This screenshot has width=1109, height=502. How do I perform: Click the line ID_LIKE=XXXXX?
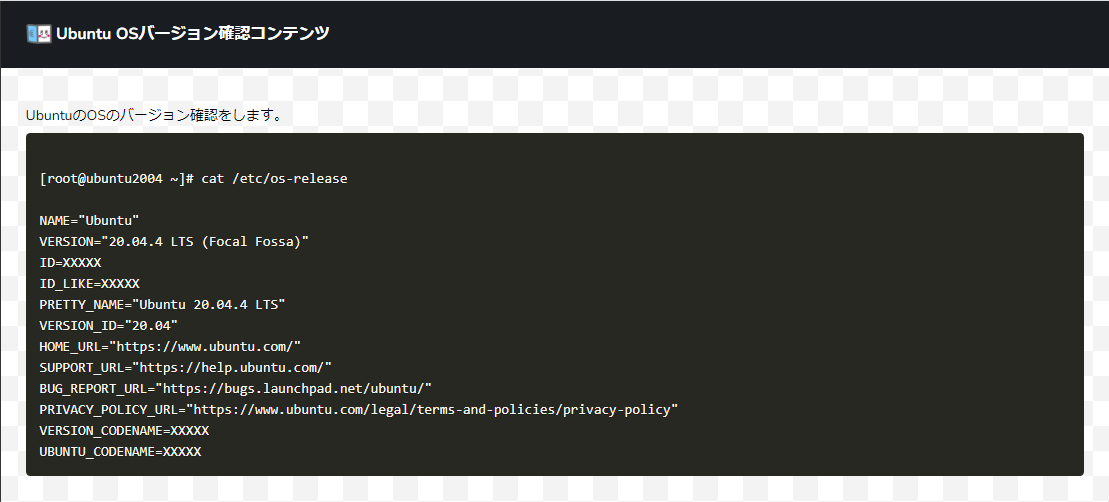[90, 284]
